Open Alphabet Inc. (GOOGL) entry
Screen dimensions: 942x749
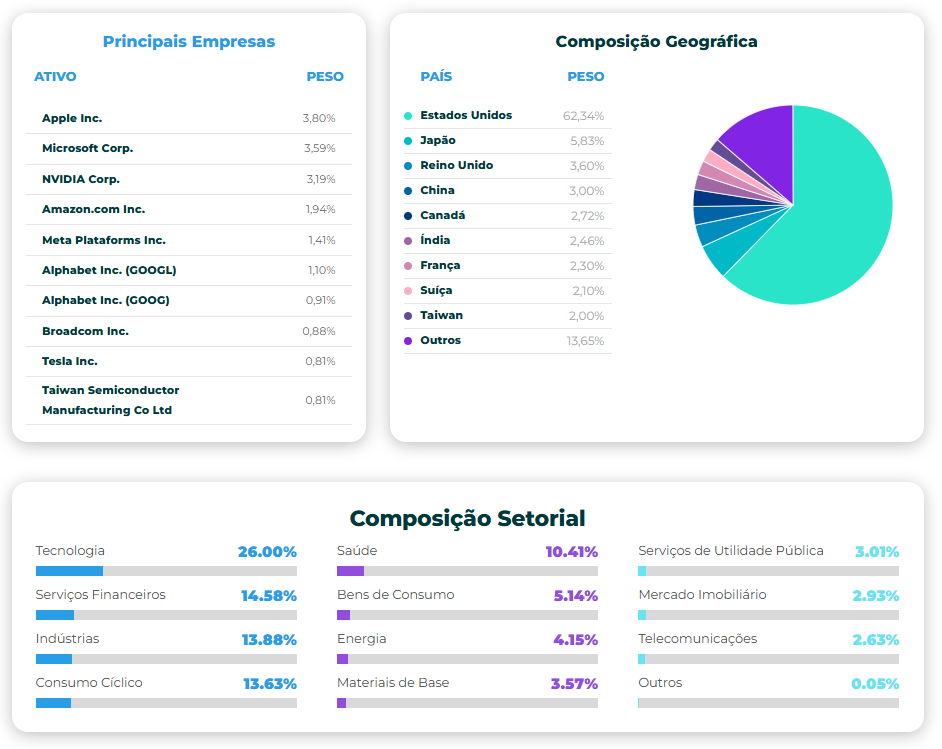(x=109, y=270)
